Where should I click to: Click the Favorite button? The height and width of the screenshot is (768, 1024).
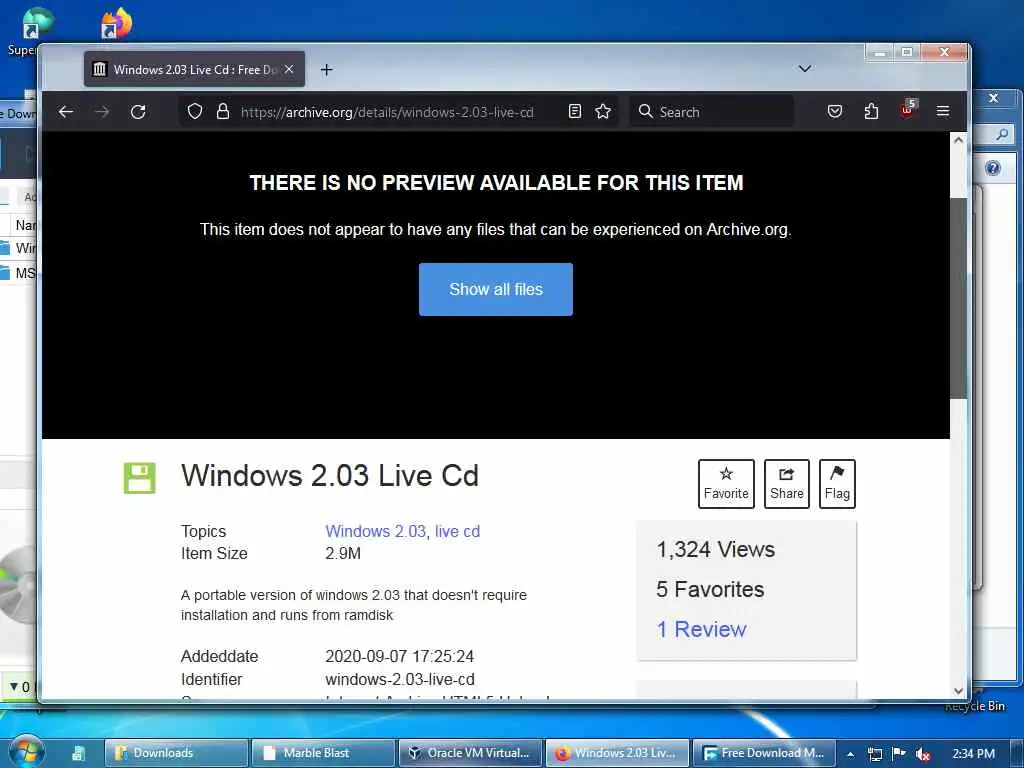click(x=726, y=484)
